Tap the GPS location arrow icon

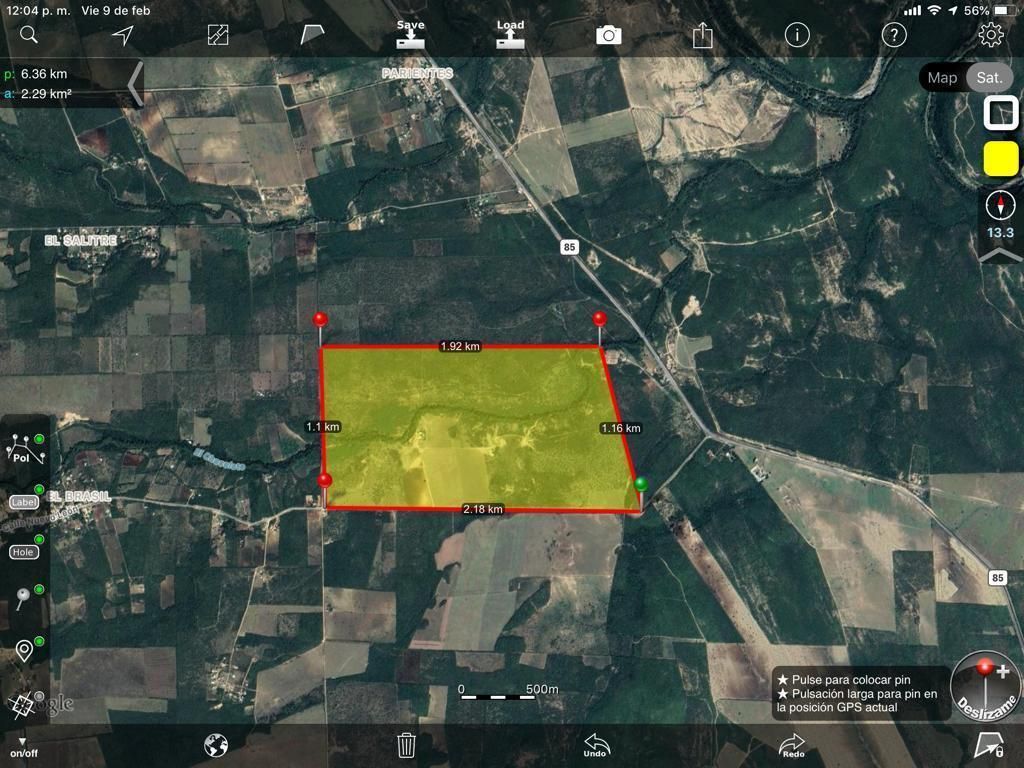point(123,35)
